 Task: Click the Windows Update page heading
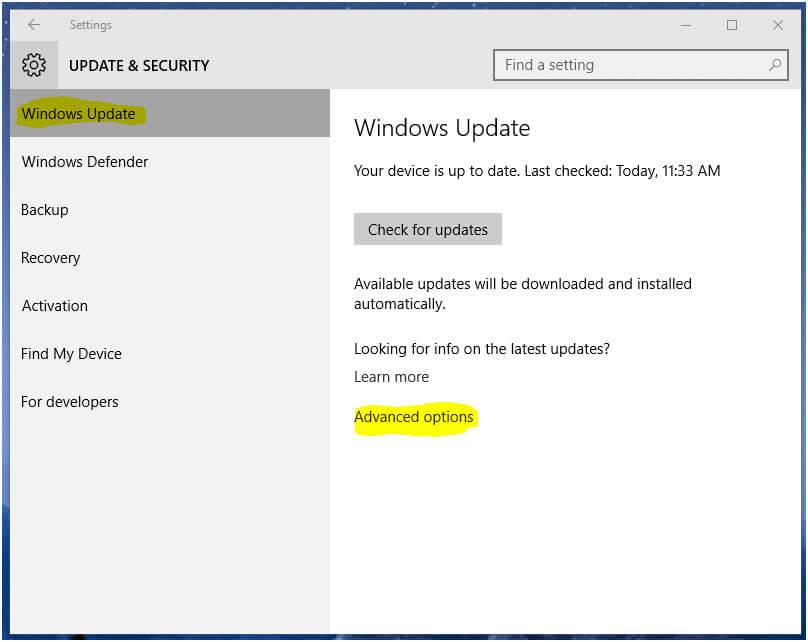442,128
